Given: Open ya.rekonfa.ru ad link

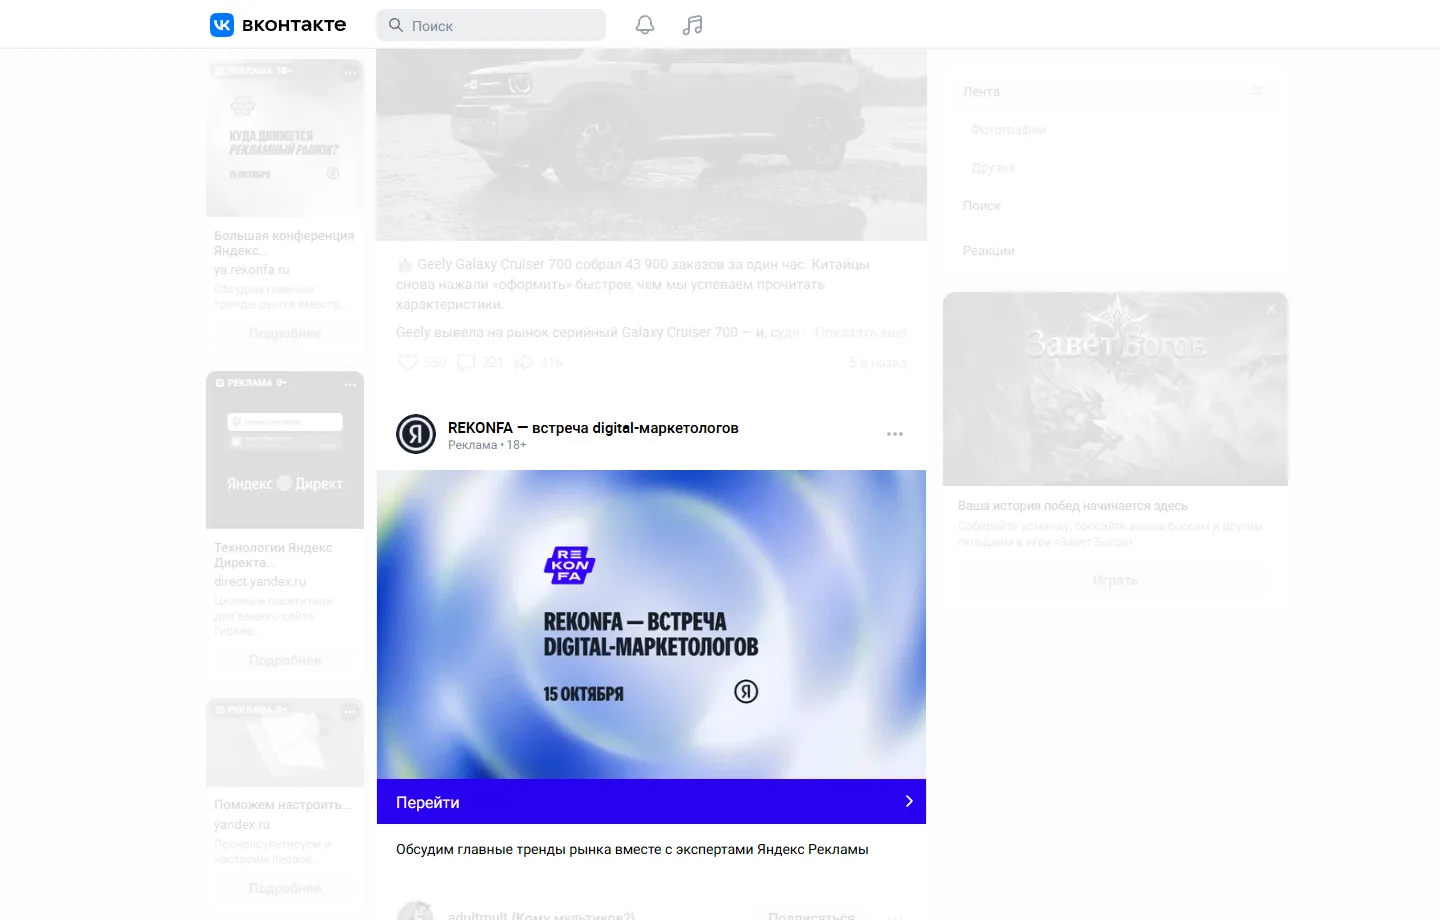Looking at the screenshot, I should pos(252,270).
